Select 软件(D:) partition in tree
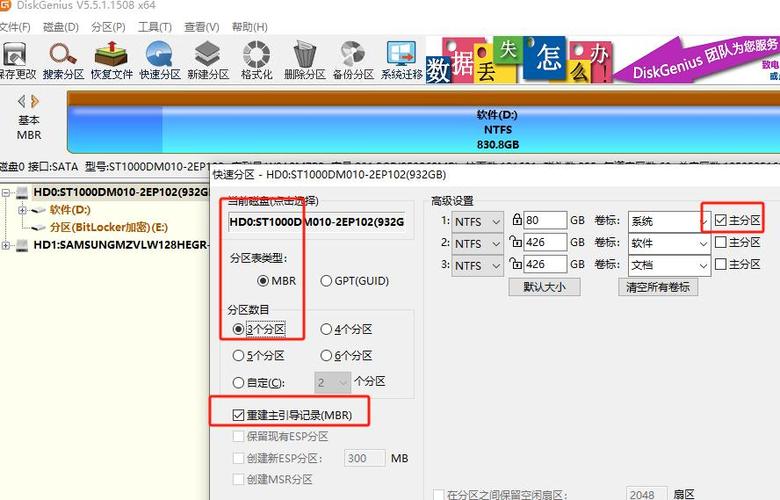780x500 pixels. coord(70,210)
